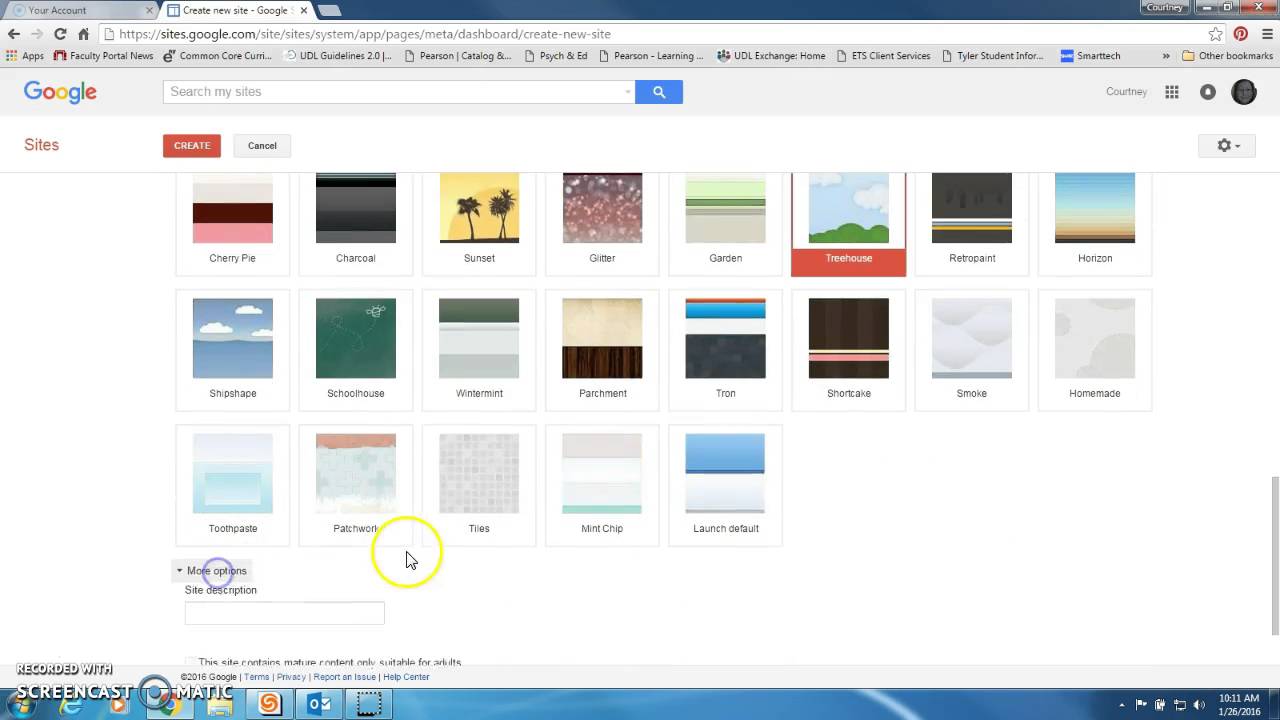1280x720 pixels.
Task: Open ETS Client Services bookmark
Action: (x=884, y=56)
